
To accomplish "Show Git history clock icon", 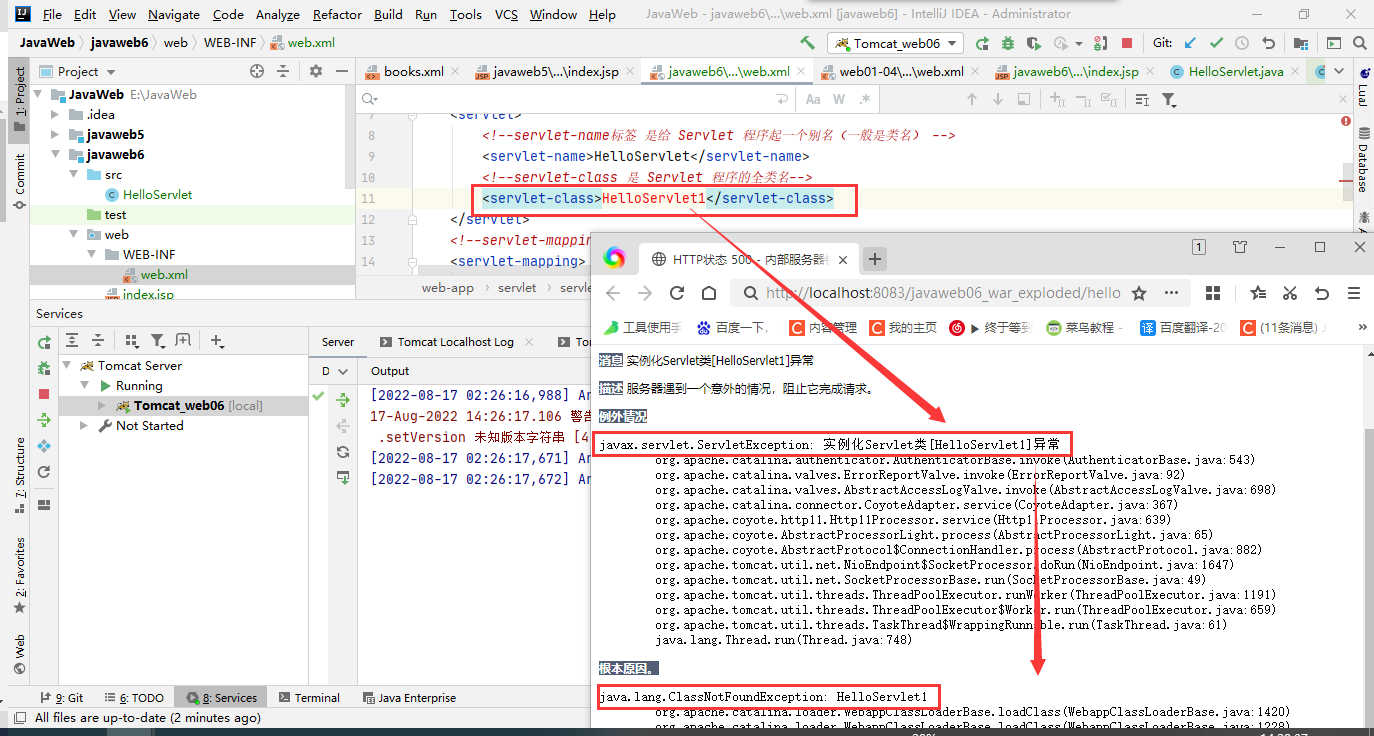I will (1242, 43).
